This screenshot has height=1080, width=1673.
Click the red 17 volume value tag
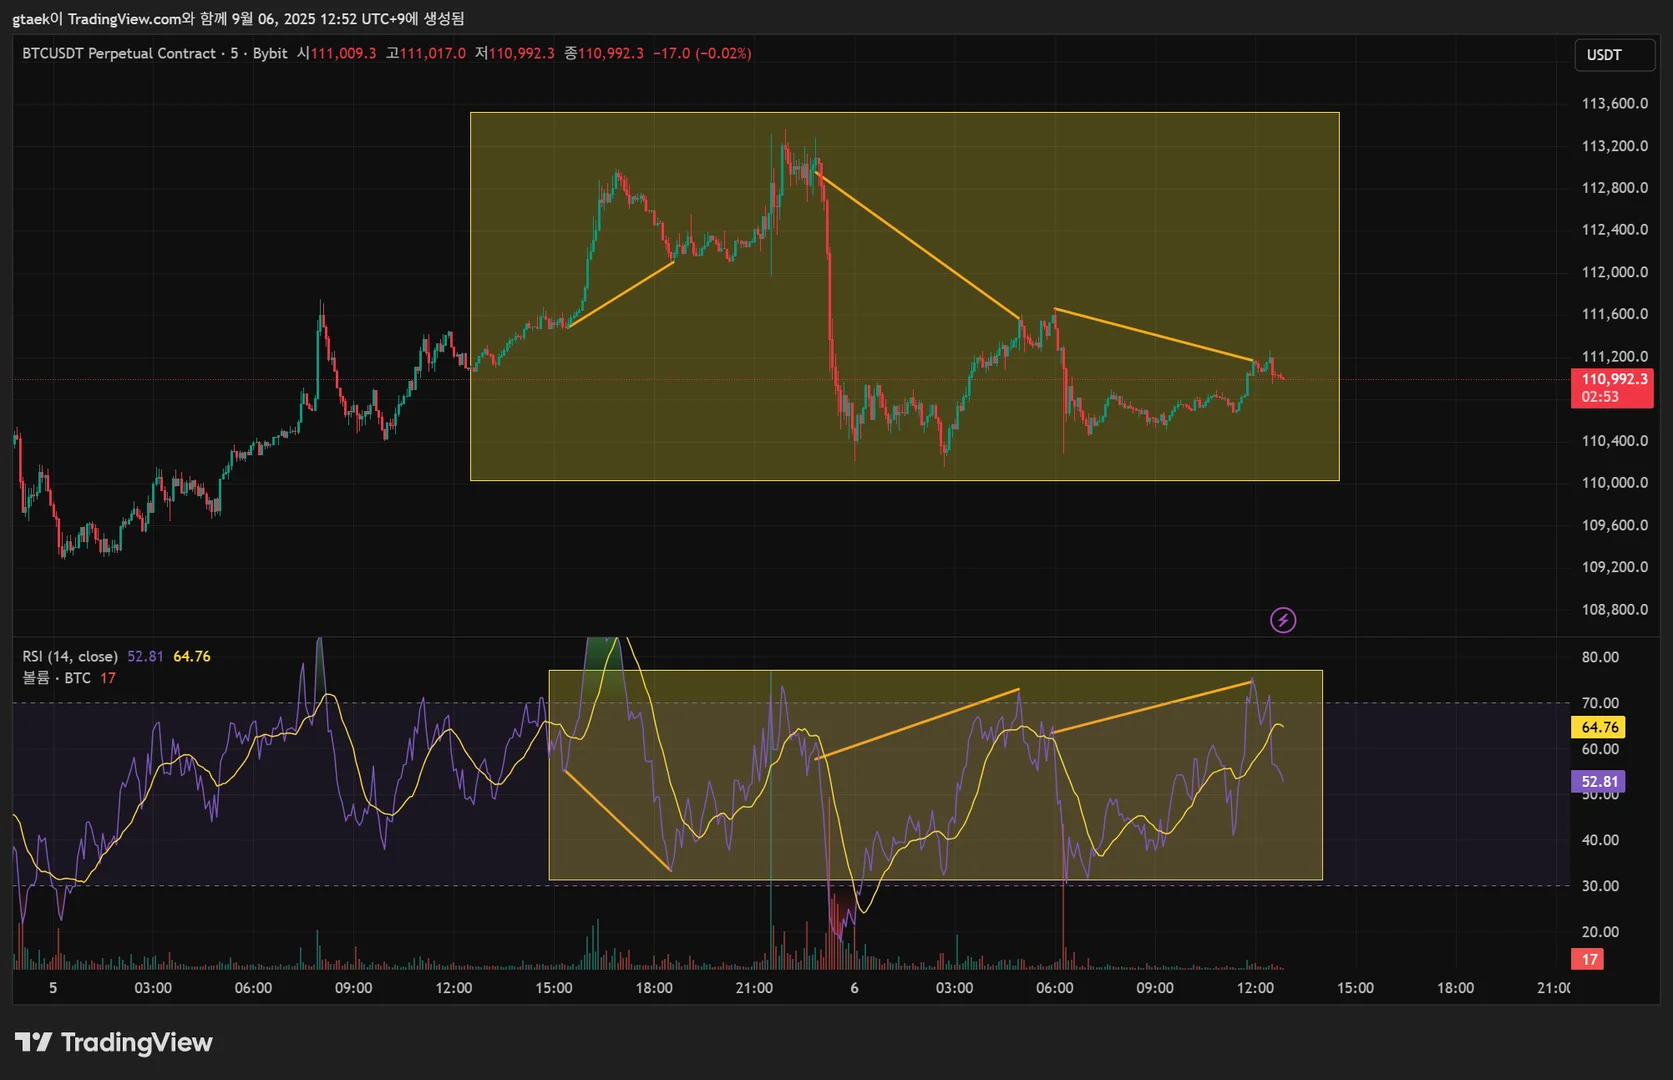[1588, 959]
